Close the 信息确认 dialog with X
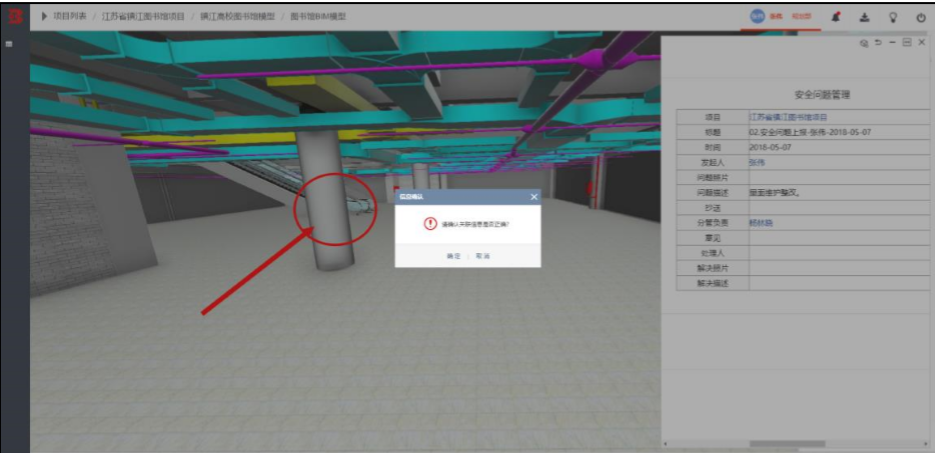935x453 pixels. click(x=534, y=196)
